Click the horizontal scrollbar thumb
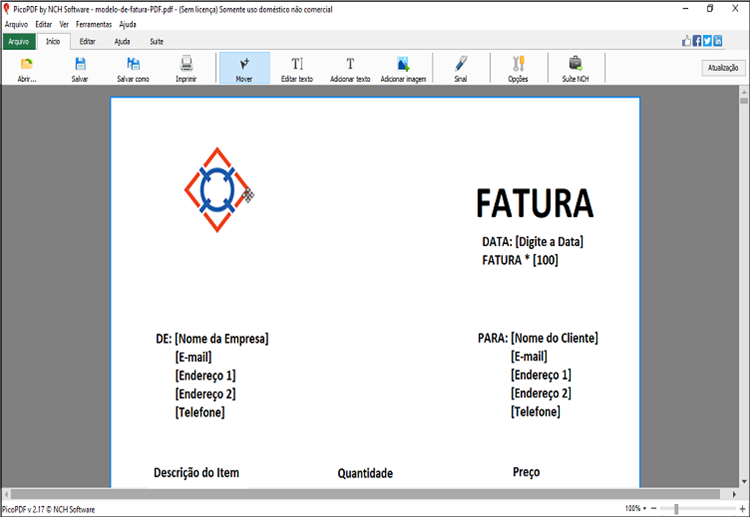The height and width of the screenshot is (517, 750). pos(365,494)
